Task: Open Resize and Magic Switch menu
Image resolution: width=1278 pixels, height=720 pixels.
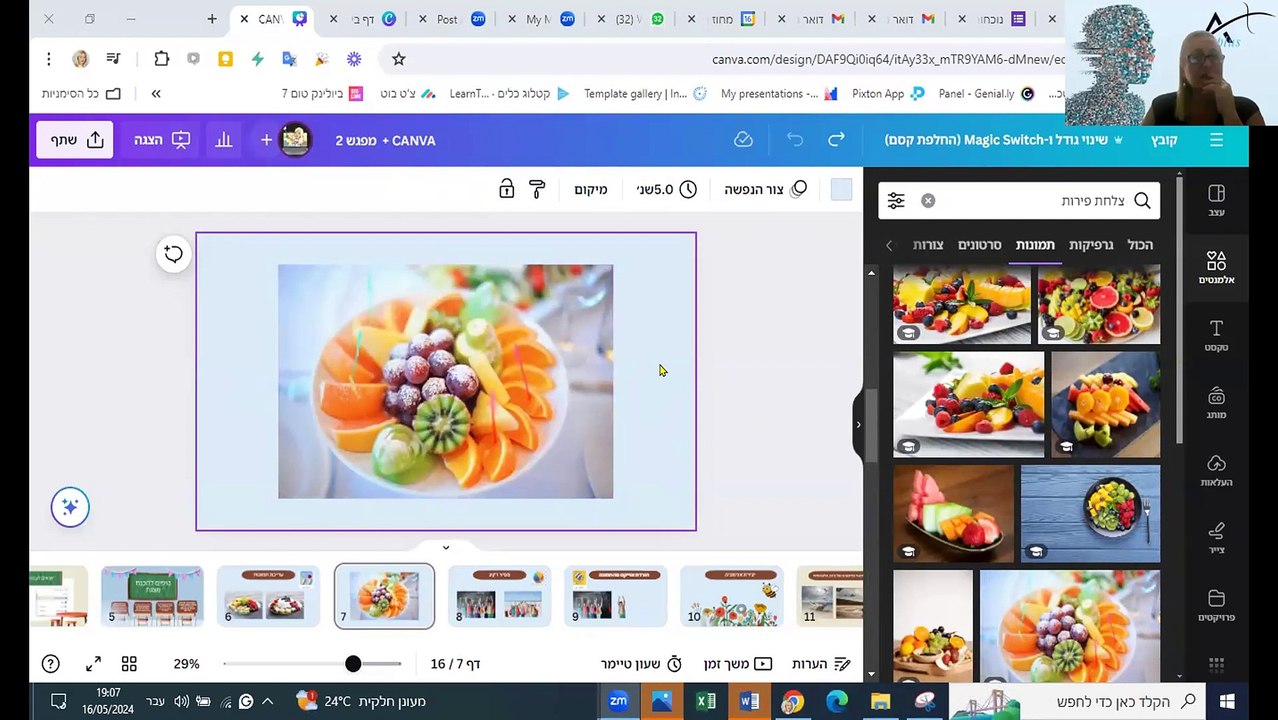Action: click(x=1003, y=140)
